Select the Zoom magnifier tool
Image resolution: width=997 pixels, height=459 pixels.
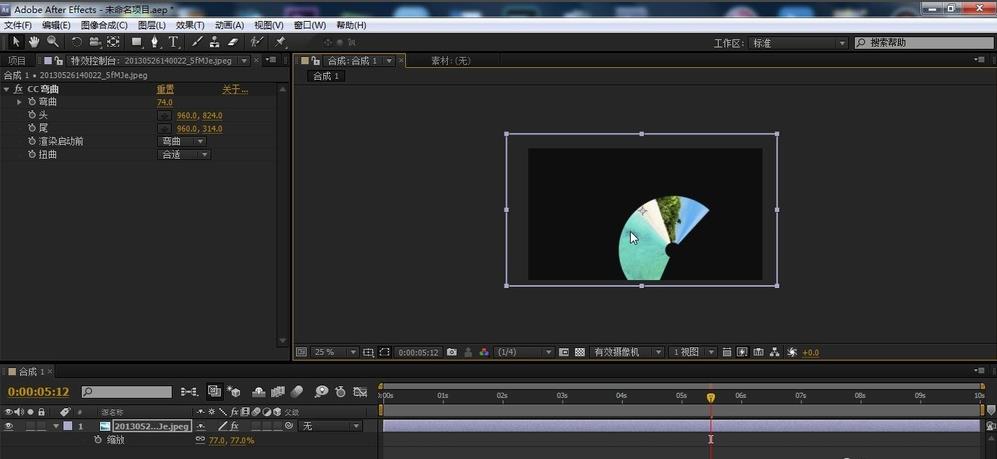pos(53,41)
